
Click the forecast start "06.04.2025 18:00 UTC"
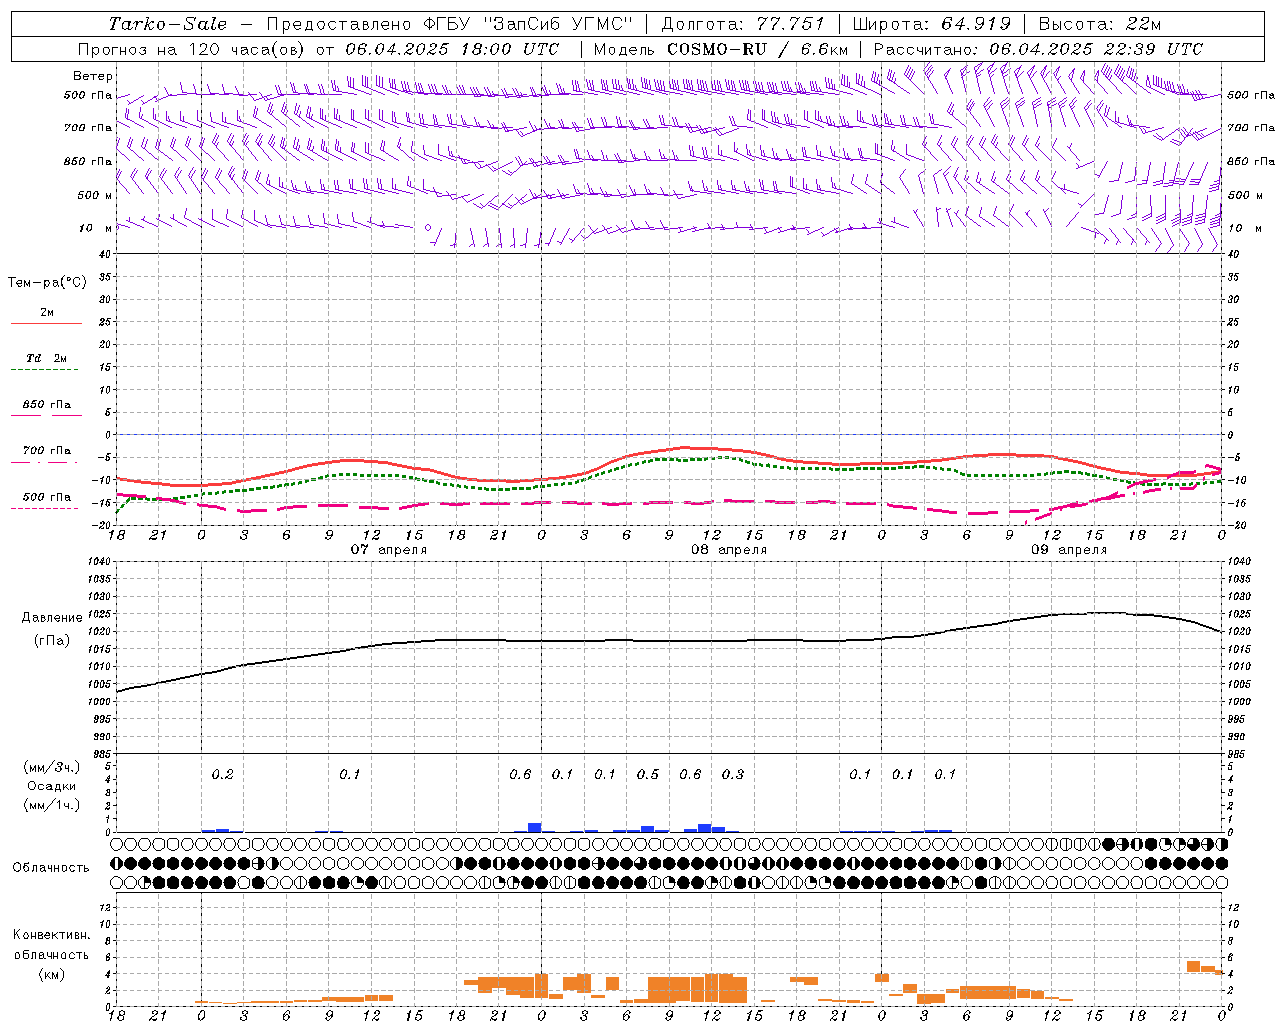point(452,49)
